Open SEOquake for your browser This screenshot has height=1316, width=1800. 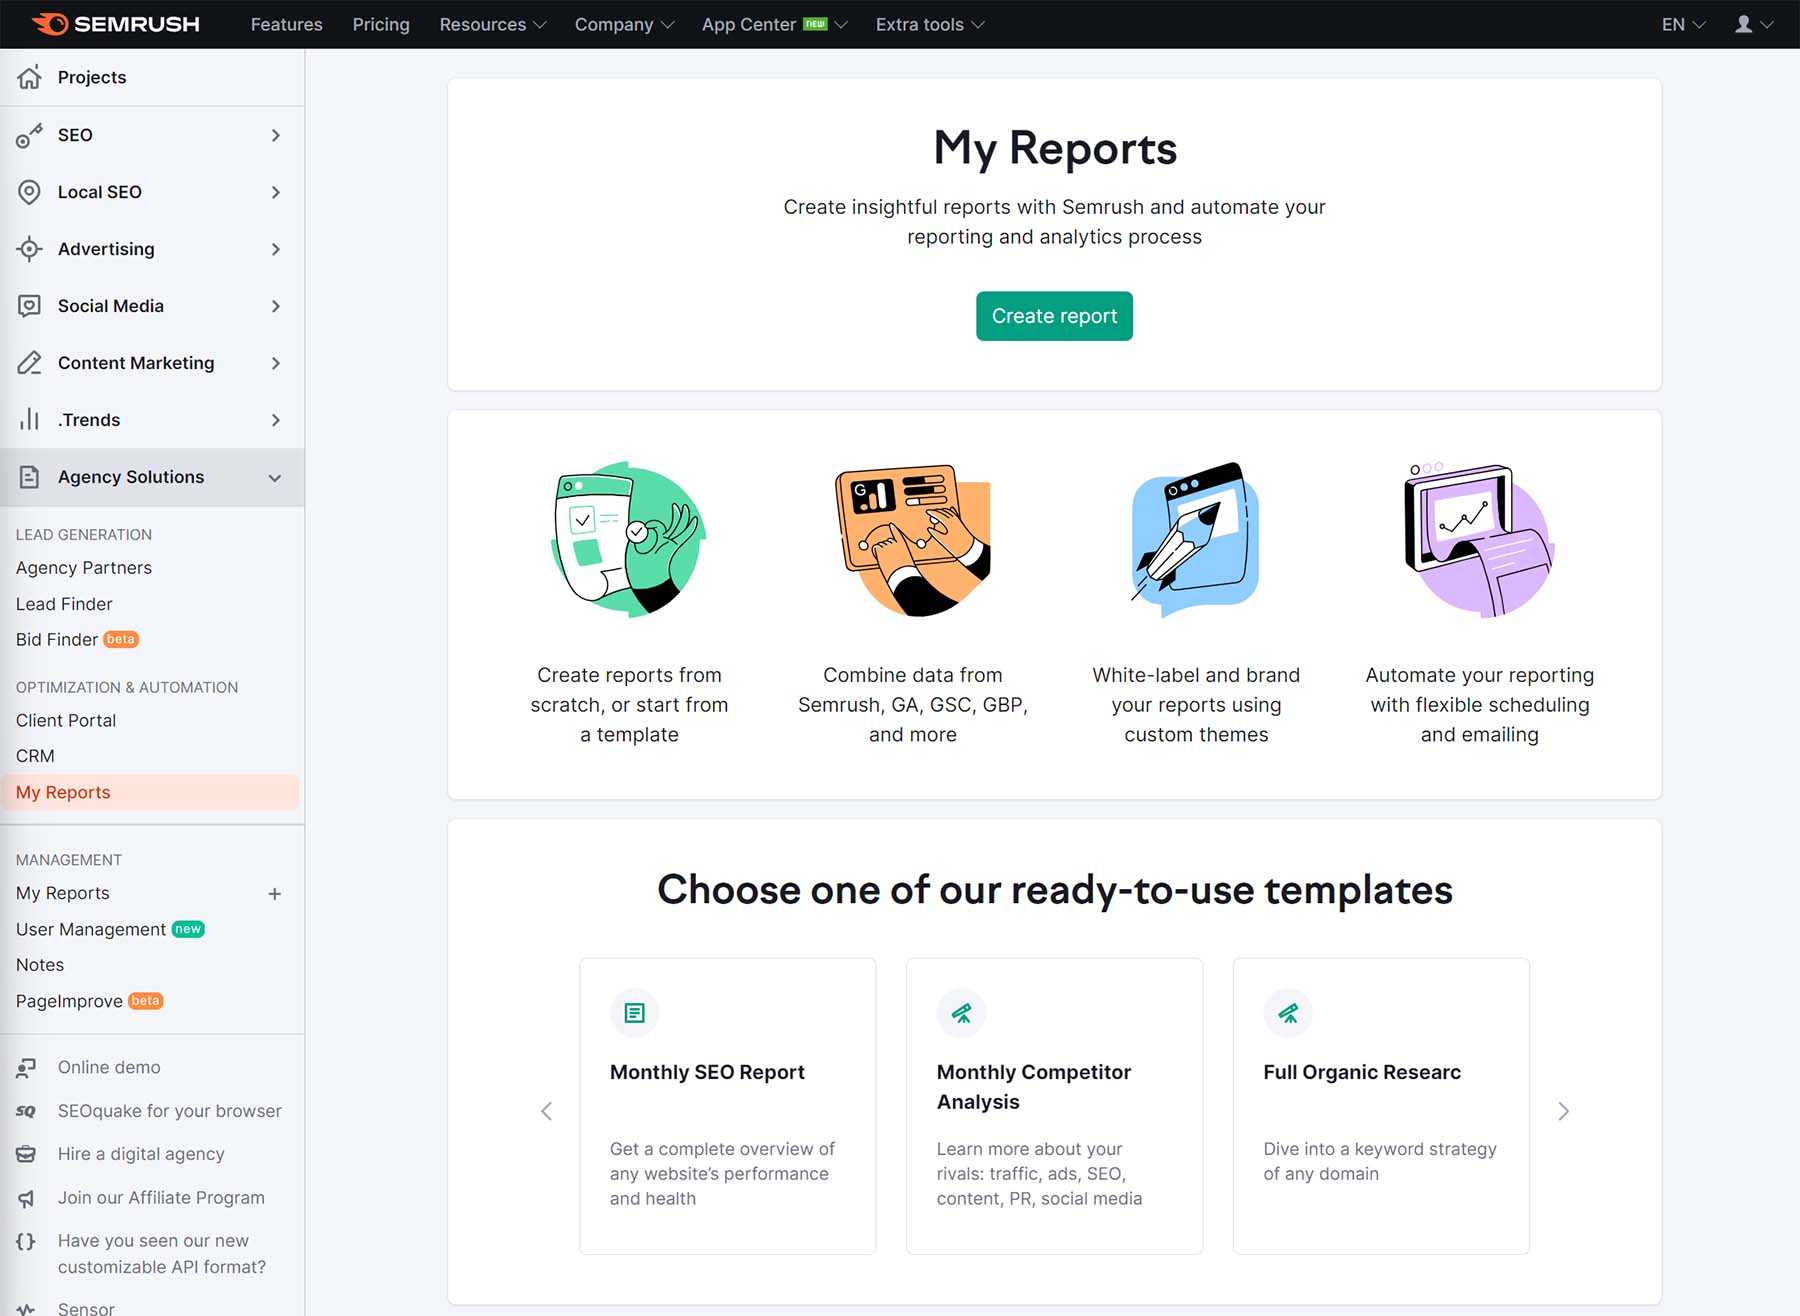click(x=170, y=1111)
